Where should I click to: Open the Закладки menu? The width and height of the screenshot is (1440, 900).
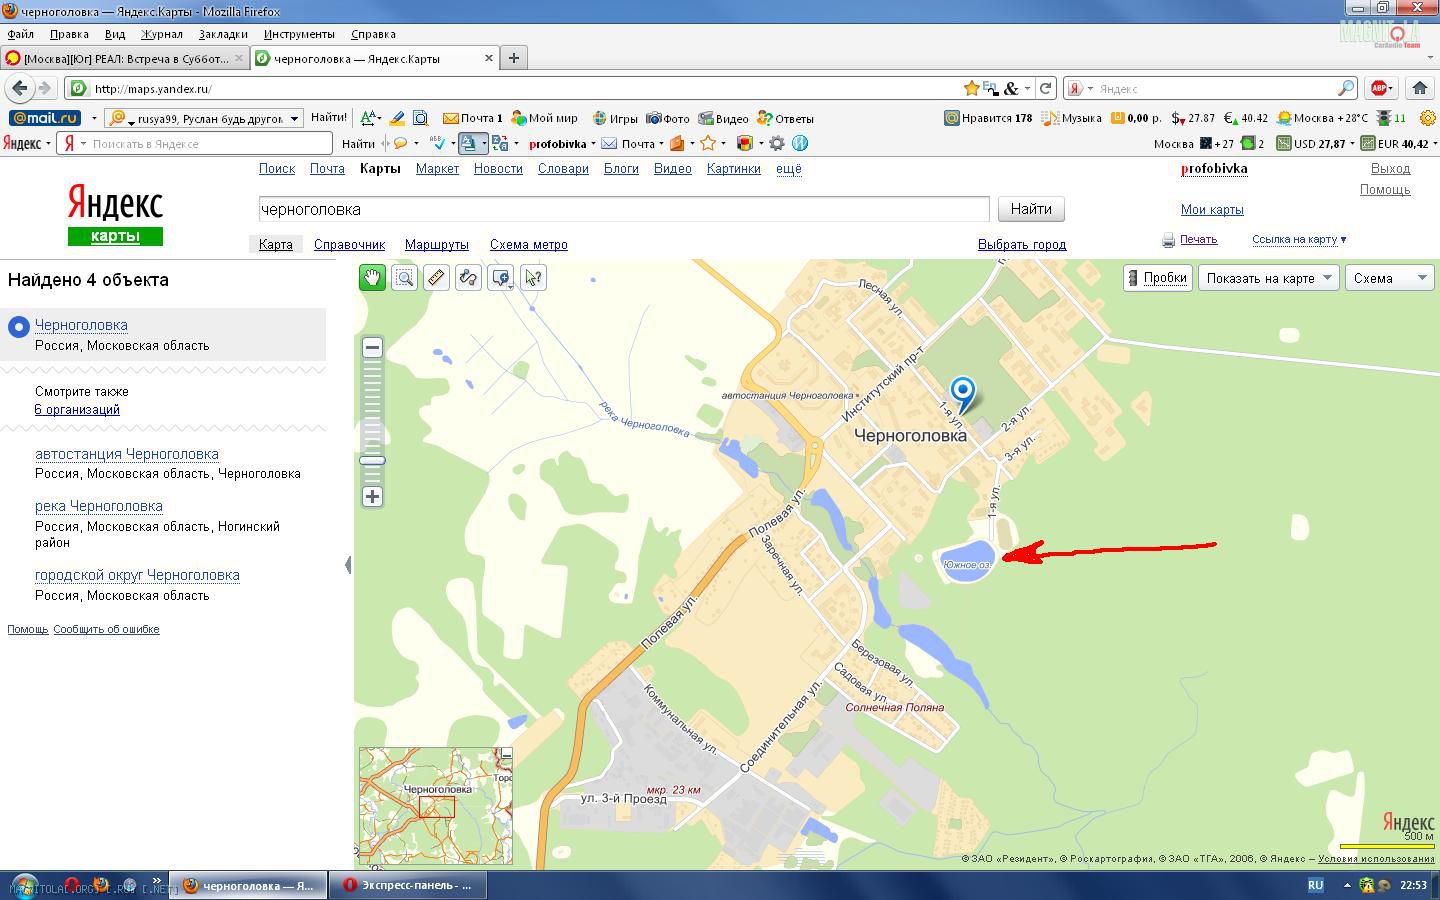tap(222, 34)
